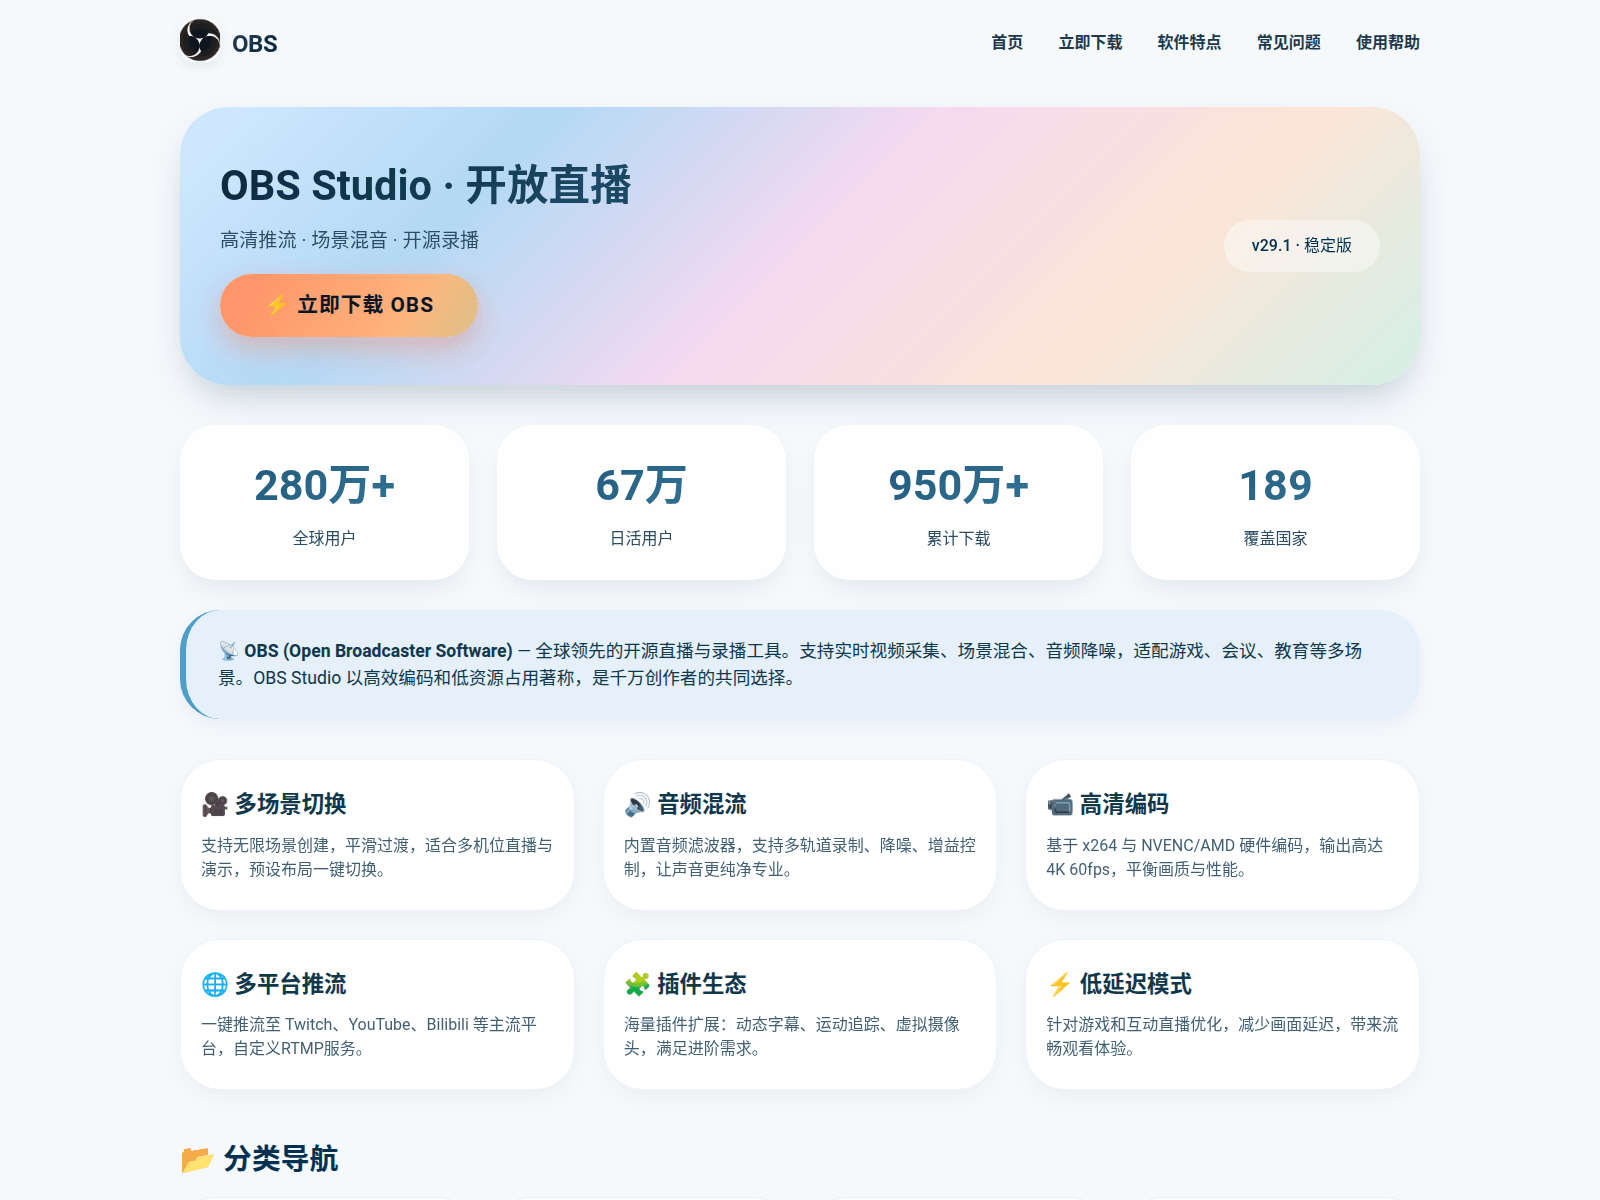Click the bold OBS (Open Broadcaster Software) text
The height and width of the screenshot is (1200, 1600).
pos(378,651)
